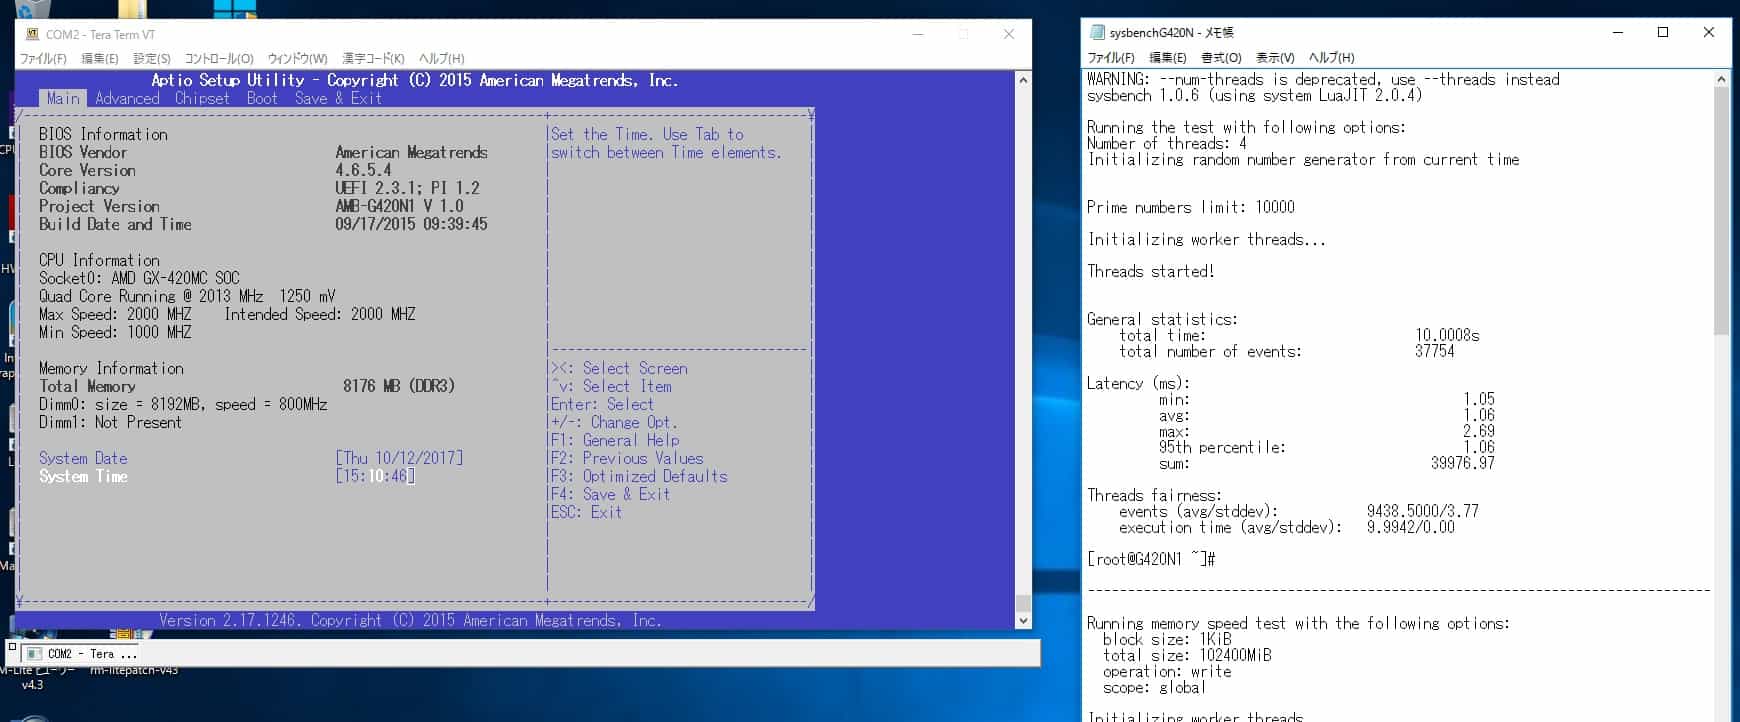The width and height of the screenshot is (1740, 722).
Task: Open ファイル(F) menu in Tera Term
Action: (43, 59)
